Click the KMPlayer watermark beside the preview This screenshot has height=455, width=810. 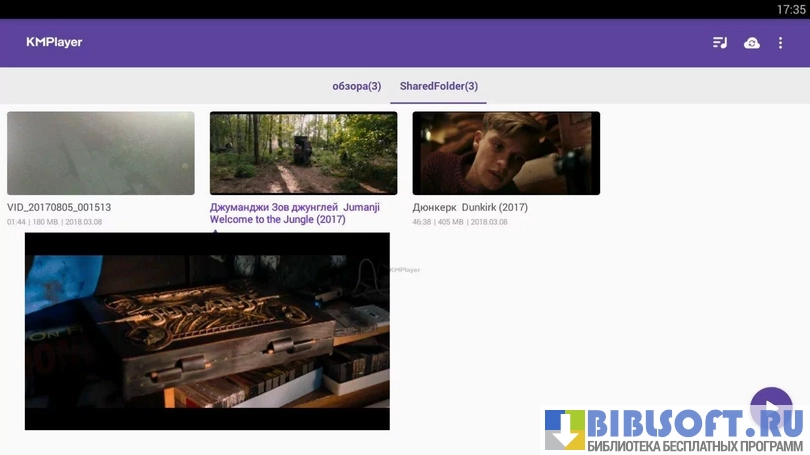click(x=405, y=270)
